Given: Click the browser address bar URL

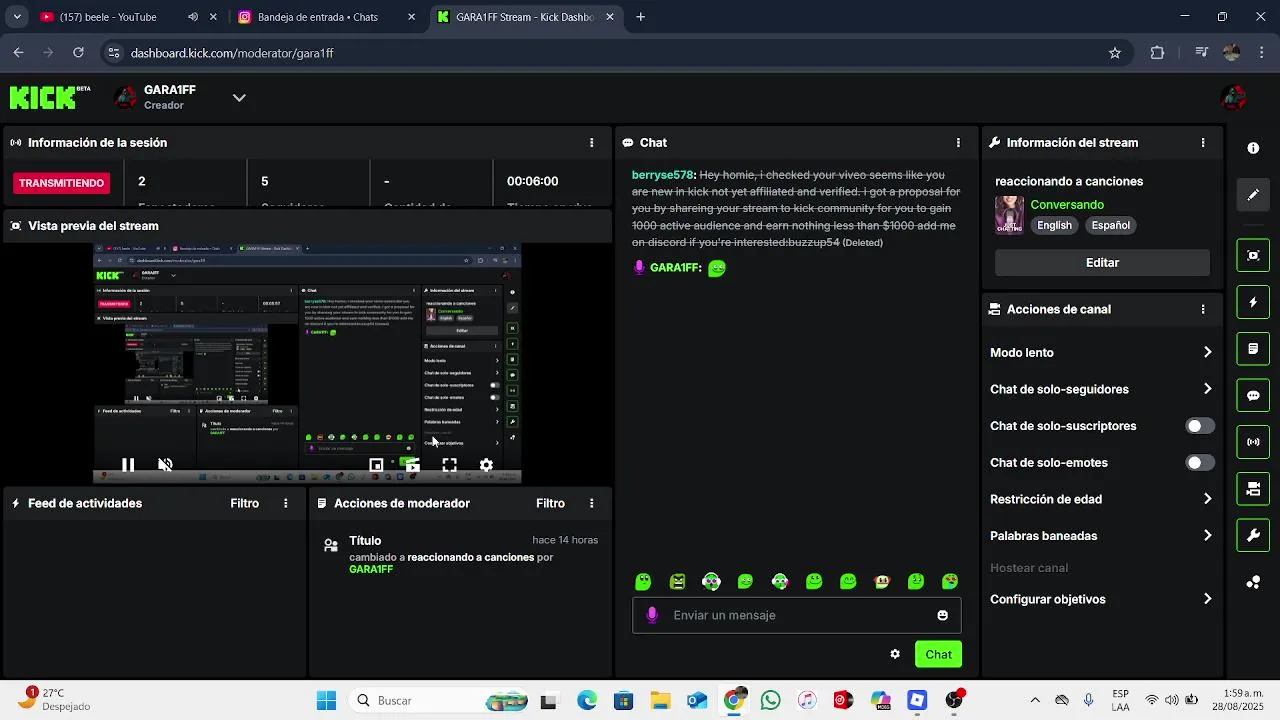Looking at the screenshot, I should [232, 53].
